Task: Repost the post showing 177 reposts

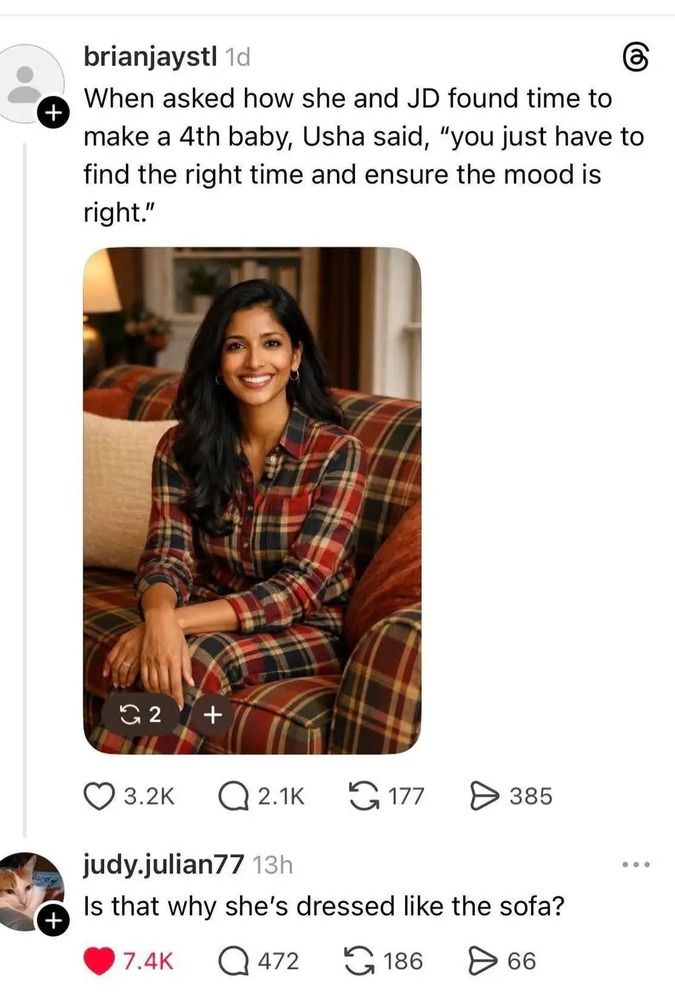Action: tap(364, 796)
